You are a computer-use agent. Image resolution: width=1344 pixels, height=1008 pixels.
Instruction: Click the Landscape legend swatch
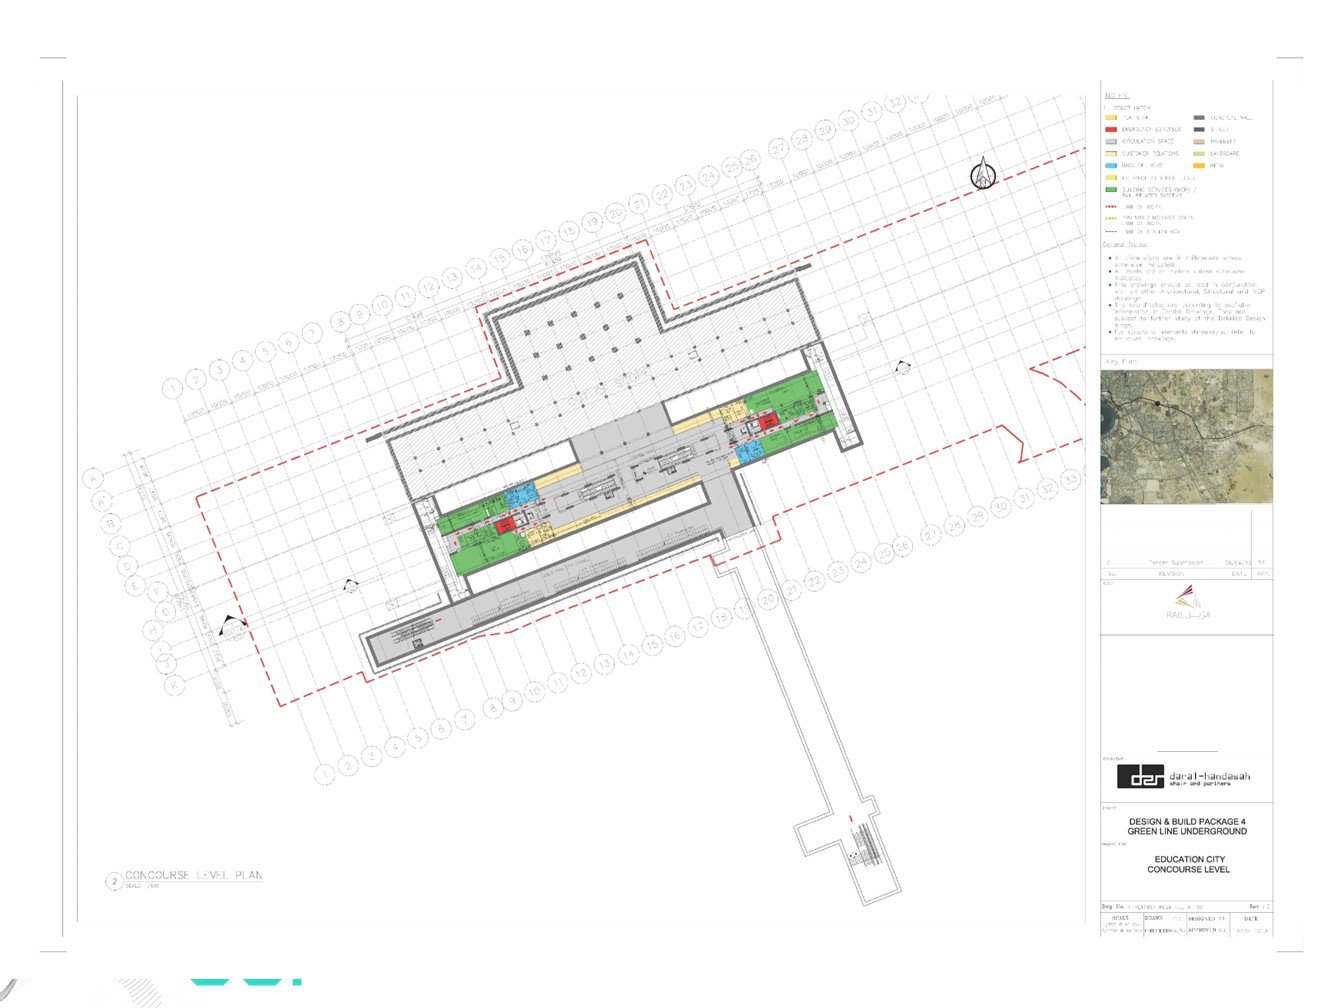click(x=1198, y=154)
